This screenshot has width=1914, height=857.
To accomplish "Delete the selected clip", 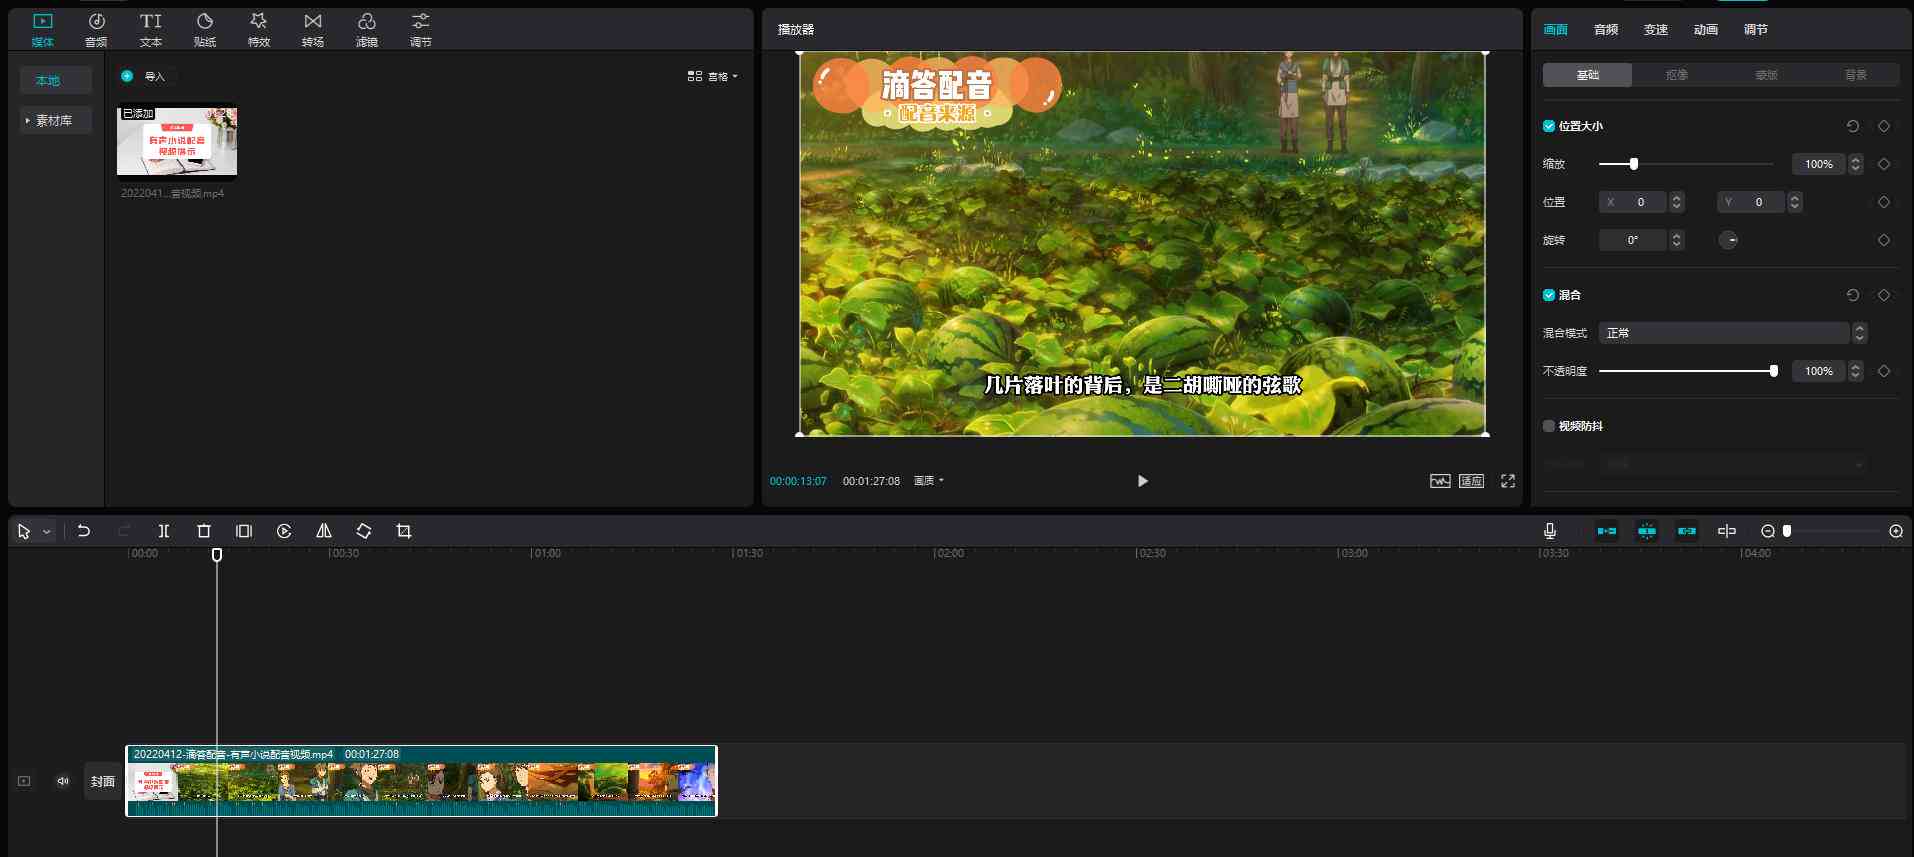I will click(x=204, y=531).
